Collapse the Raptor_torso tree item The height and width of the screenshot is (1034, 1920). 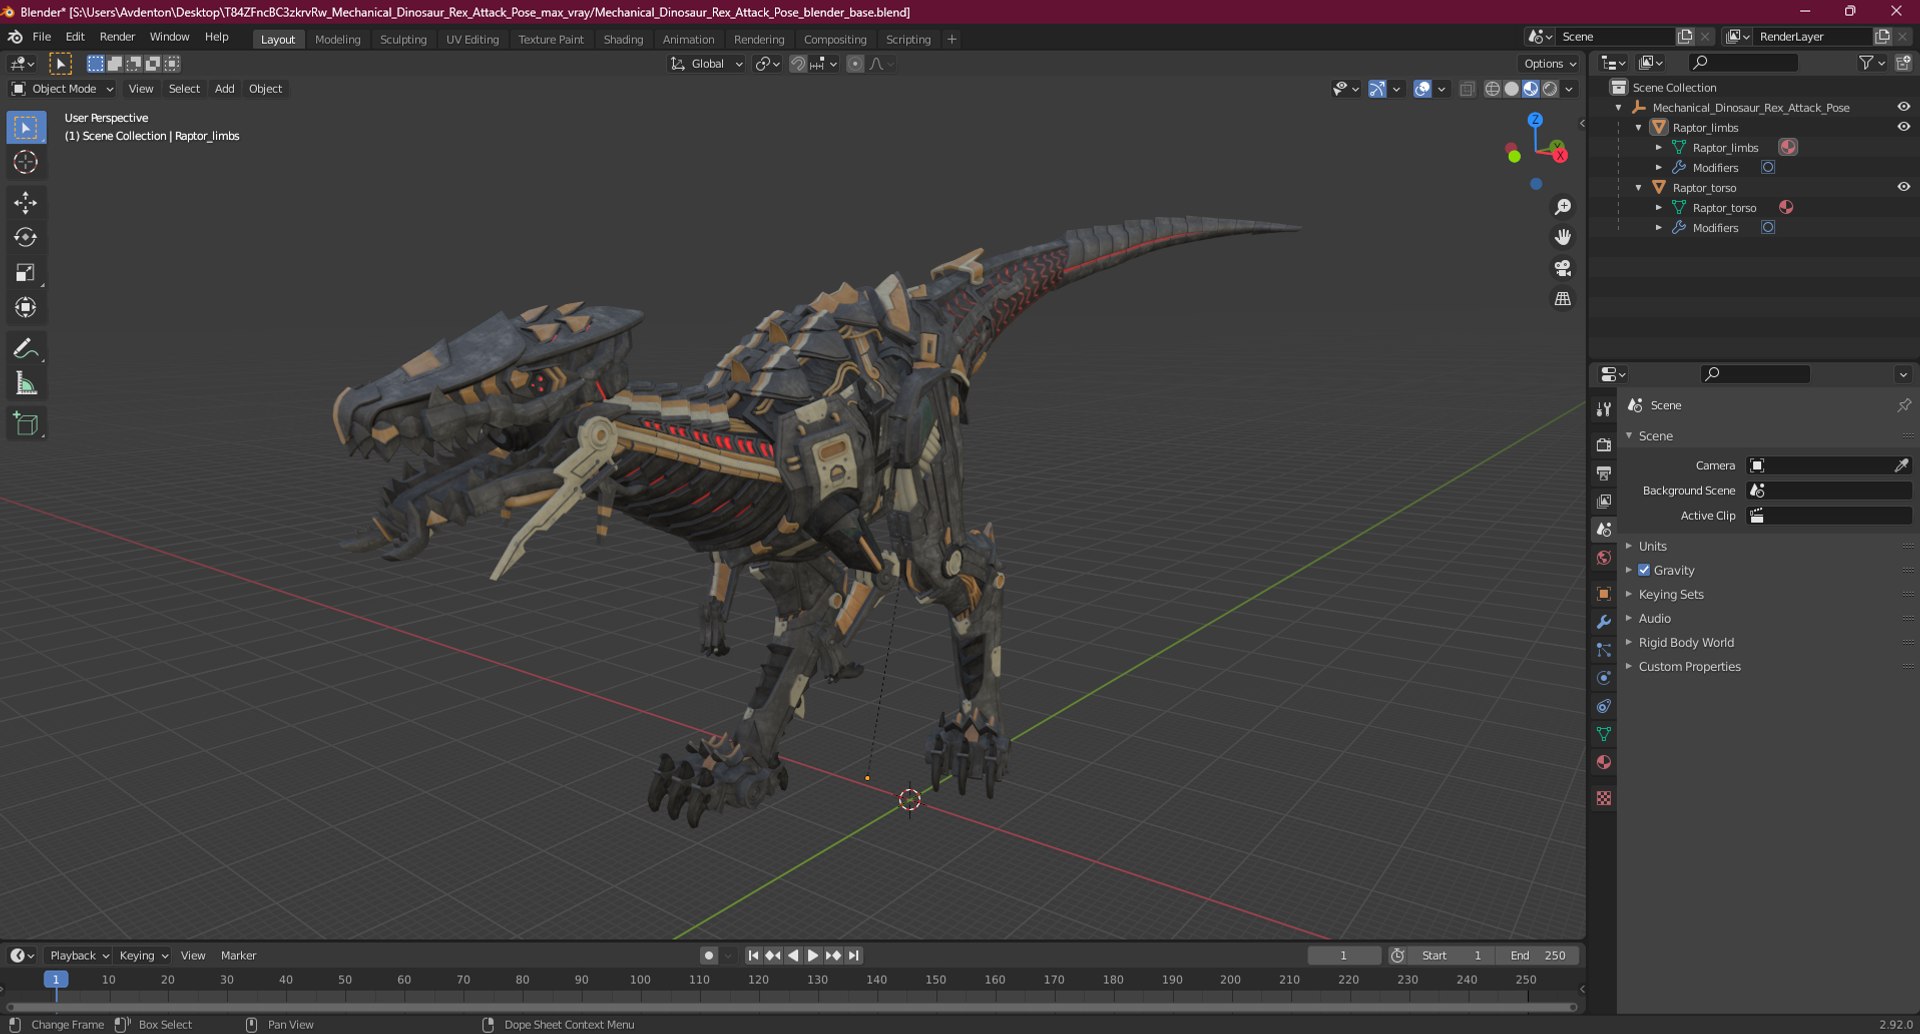(x=1639, y=187)
